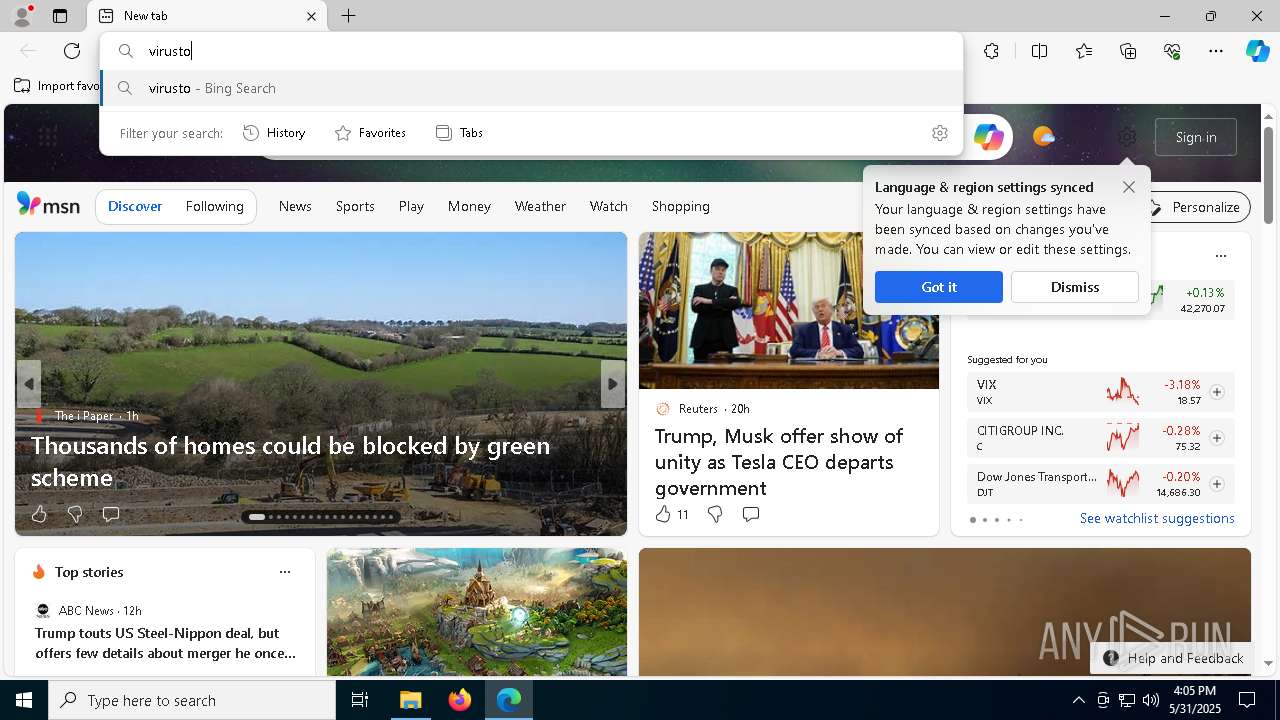Open the Sports menu item

click(x=355, y=206)
